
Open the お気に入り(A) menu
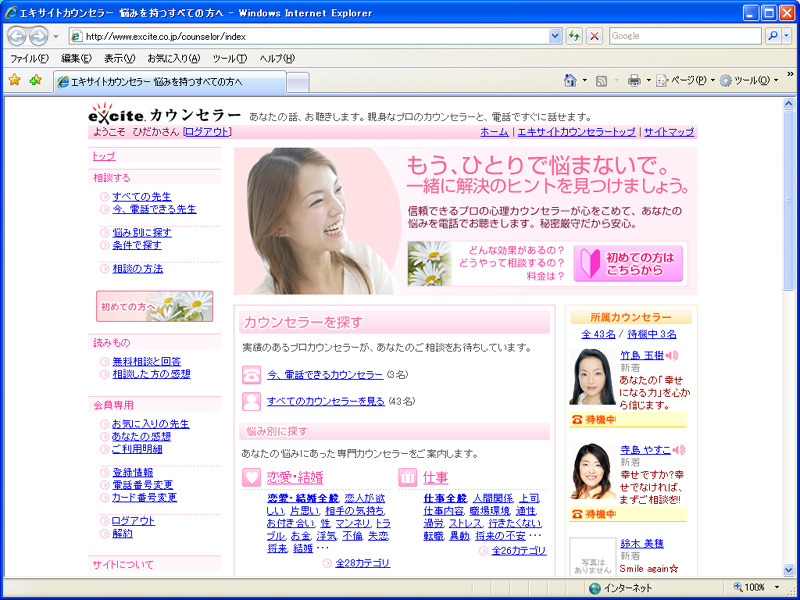coord(173,59)
